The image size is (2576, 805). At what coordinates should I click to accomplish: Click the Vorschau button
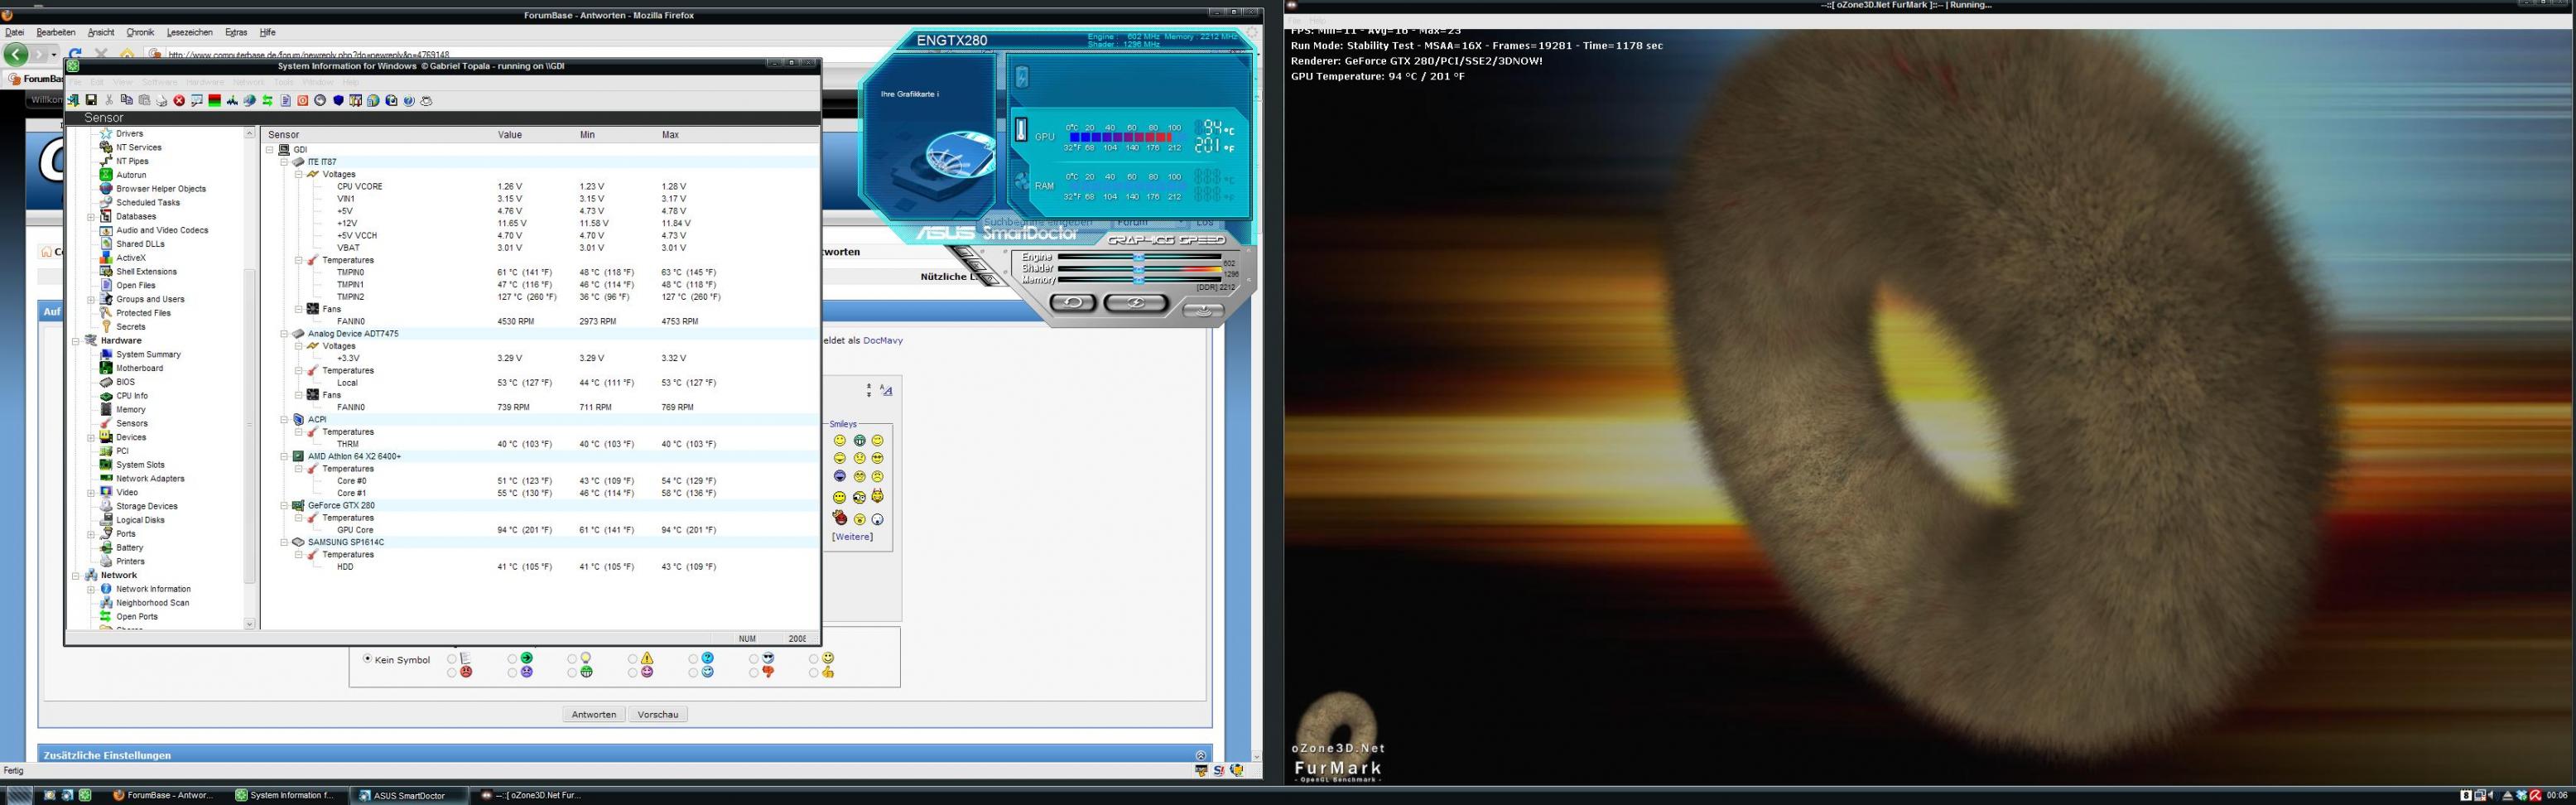(x=658, y=715)
